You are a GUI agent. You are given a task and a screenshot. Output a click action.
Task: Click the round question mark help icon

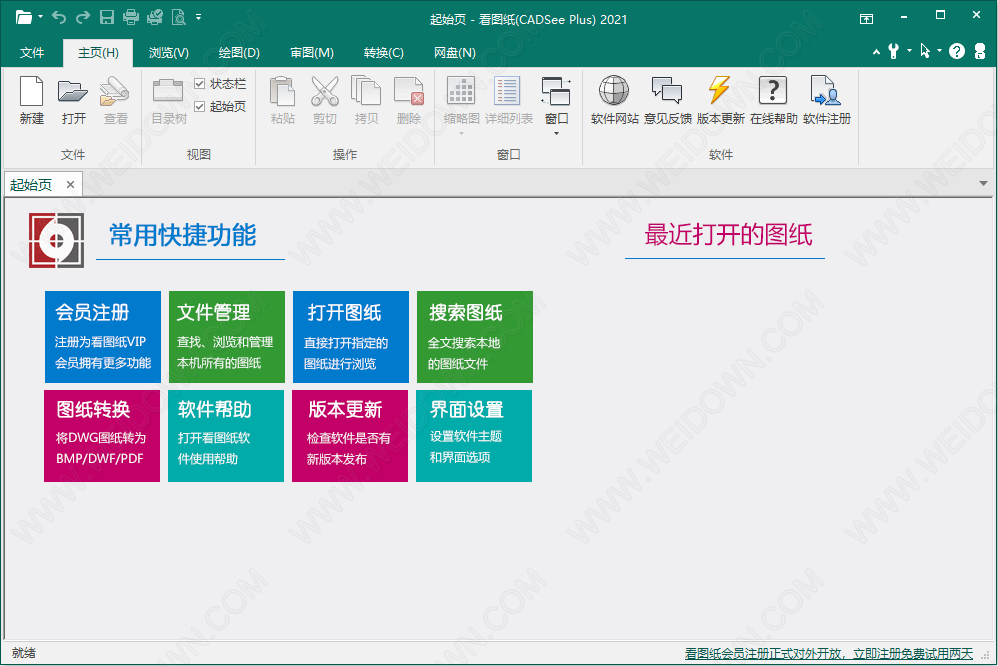[x=957, y=52]
